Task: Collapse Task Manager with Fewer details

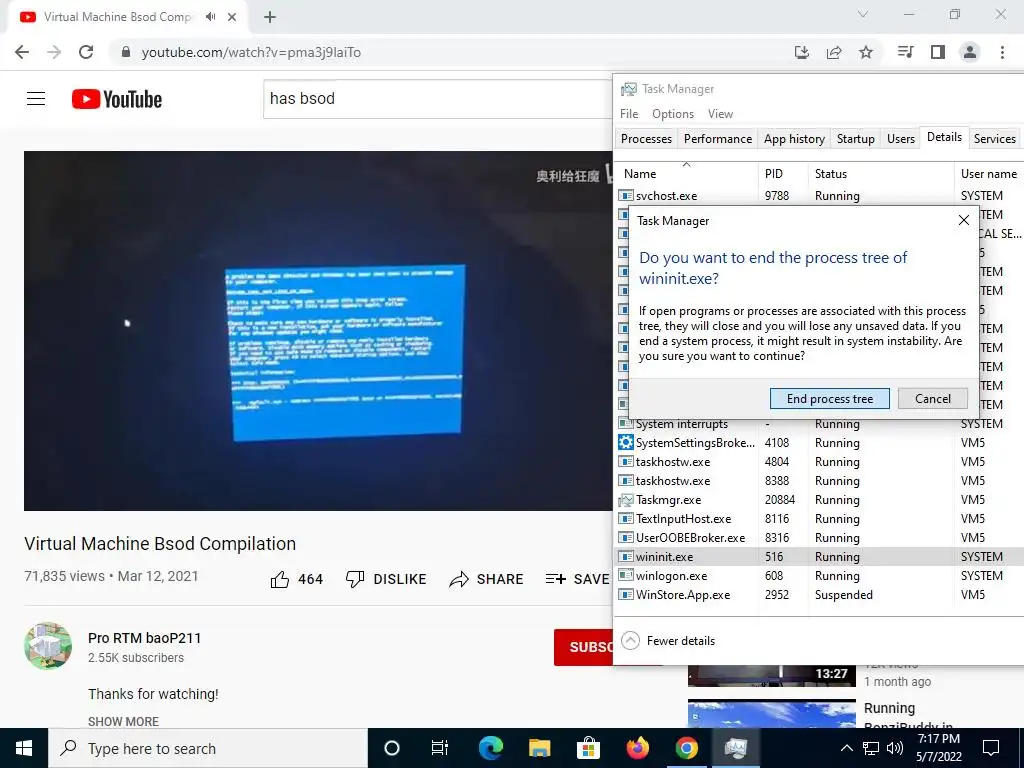Action: 668,641
